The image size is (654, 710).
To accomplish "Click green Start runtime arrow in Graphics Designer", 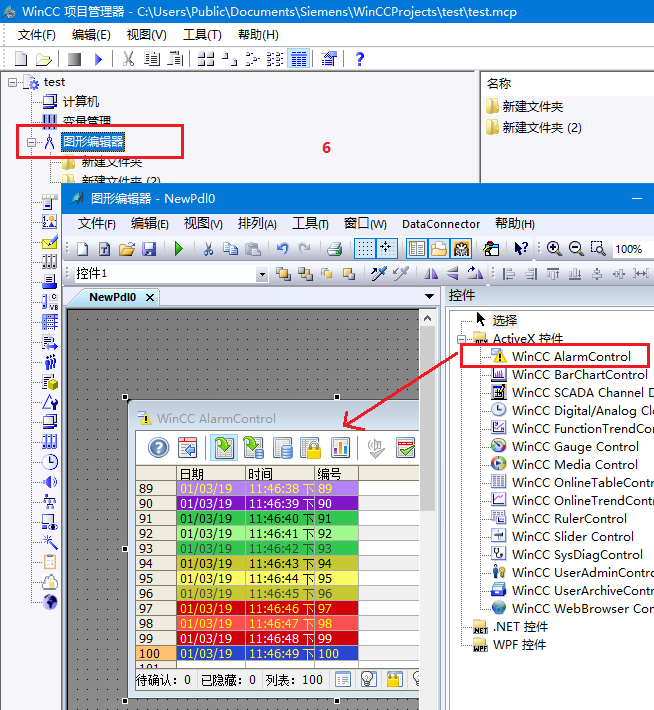I will (178, 249).
